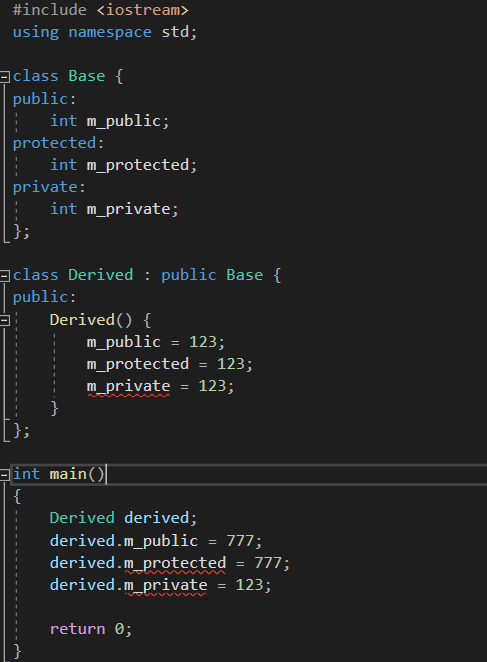Collapse the Derived() constructor block
The height and width of the screenshot is (662, 487).
5,320
